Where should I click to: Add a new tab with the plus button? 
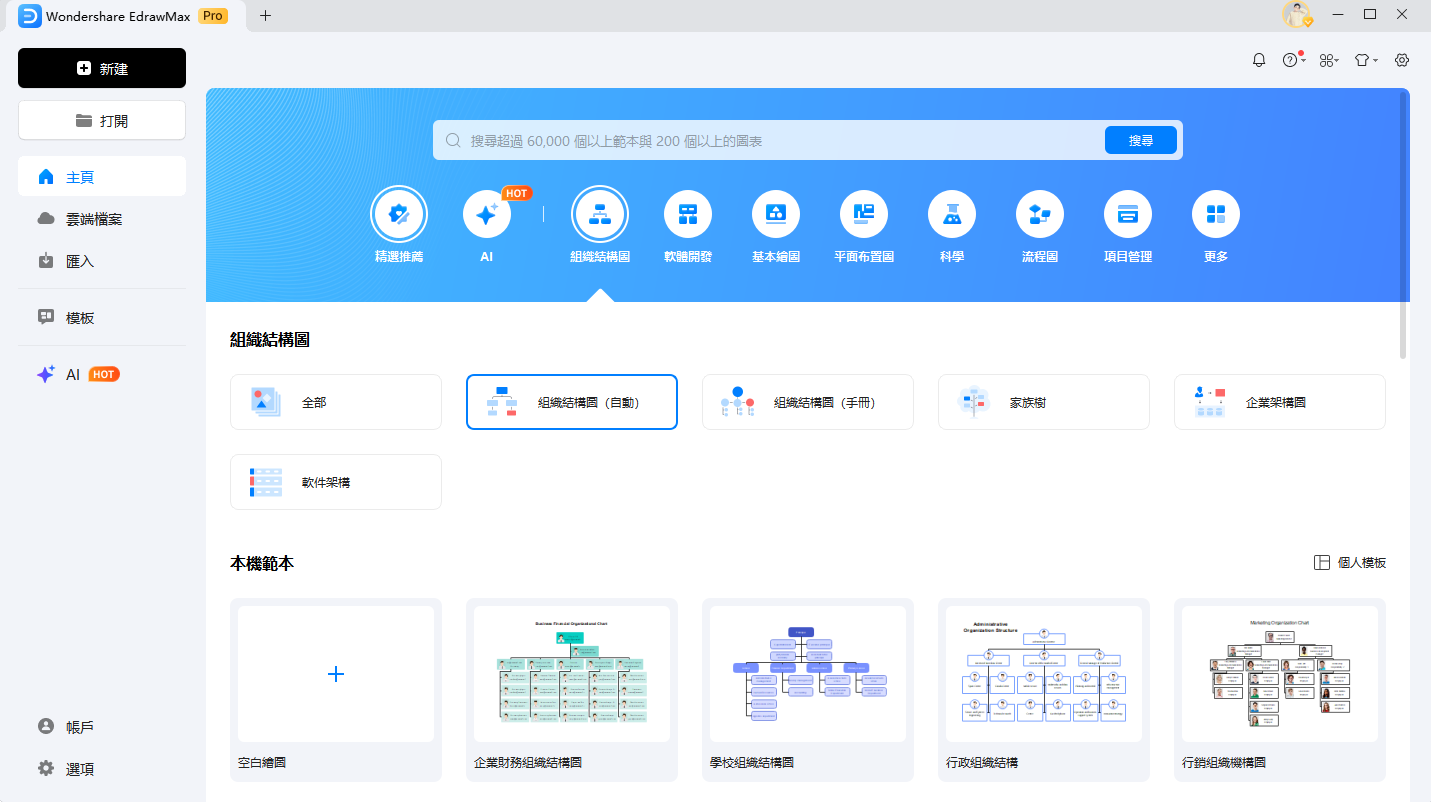pos(265,15)
